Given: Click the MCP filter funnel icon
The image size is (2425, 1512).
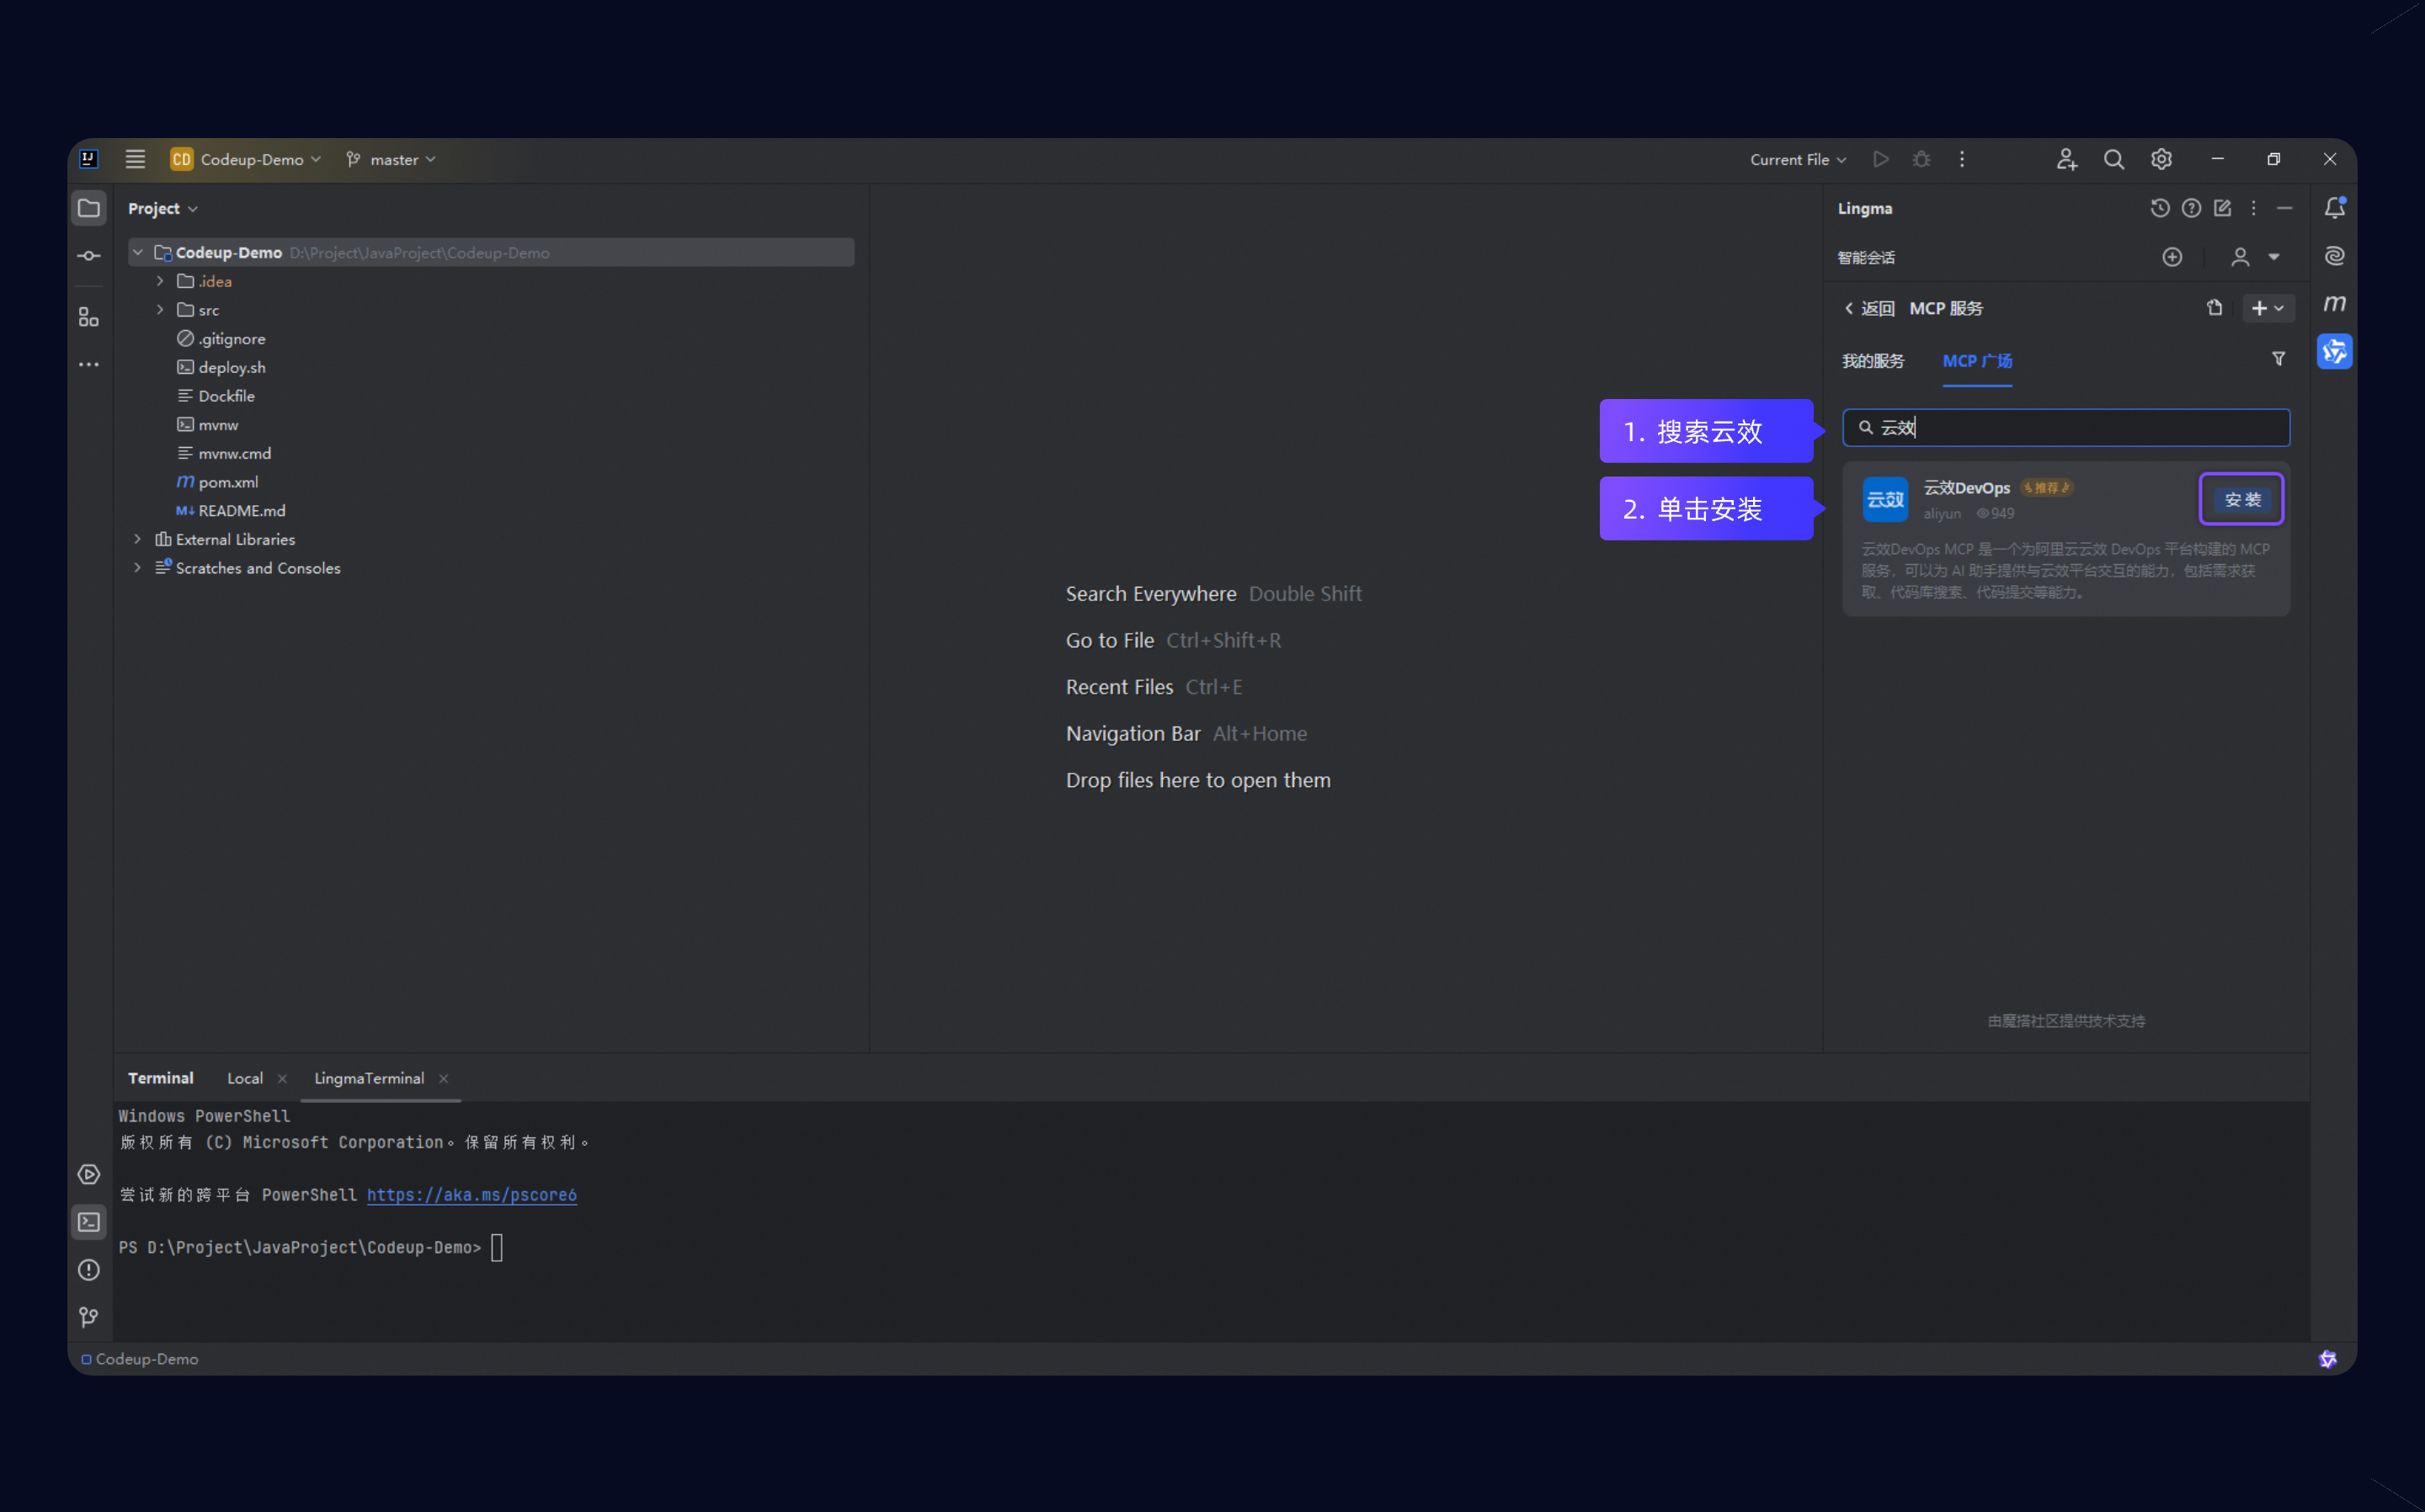Looking at the screenshot, I should tap(2278, 359).
